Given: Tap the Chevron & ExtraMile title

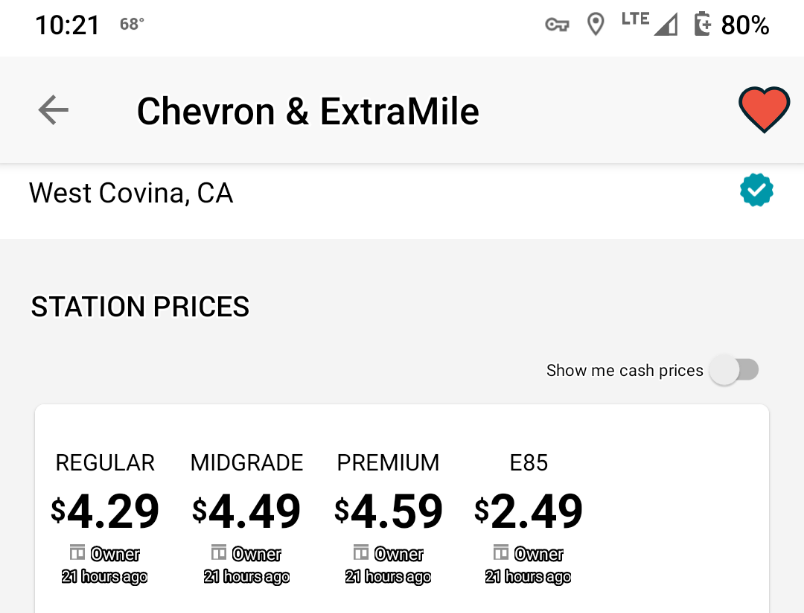Looking at the screenshot, I should 308,111.
